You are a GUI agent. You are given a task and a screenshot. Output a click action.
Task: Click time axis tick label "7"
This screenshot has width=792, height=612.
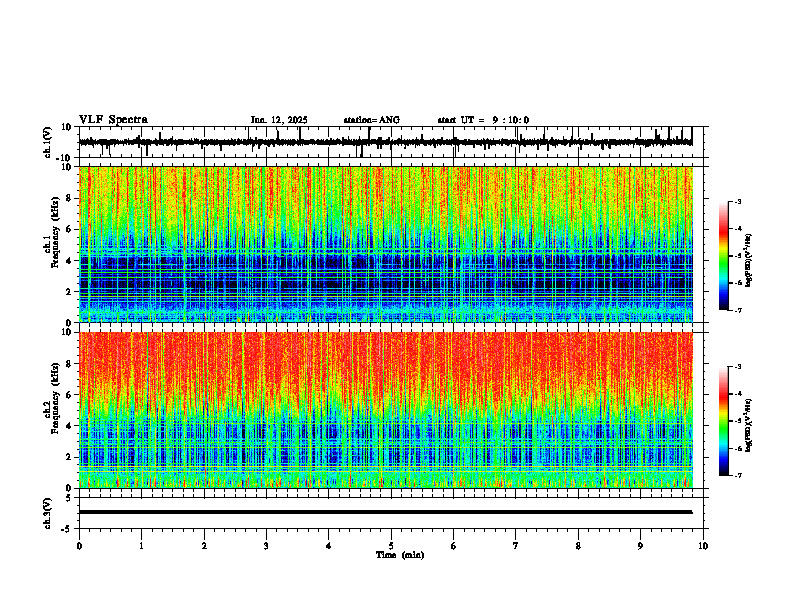click(x=516, y=546)
